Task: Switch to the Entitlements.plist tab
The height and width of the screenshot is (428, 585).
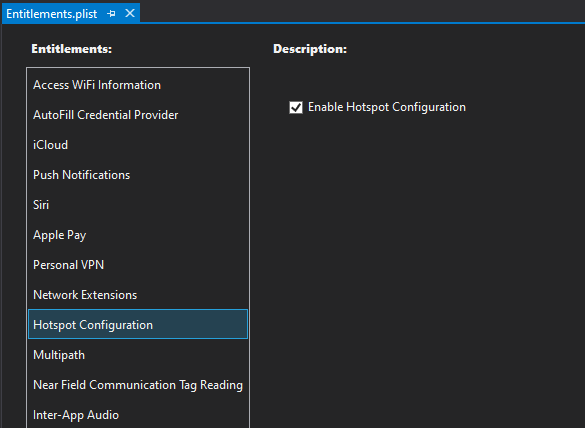Action: click(x=51, y=14)
